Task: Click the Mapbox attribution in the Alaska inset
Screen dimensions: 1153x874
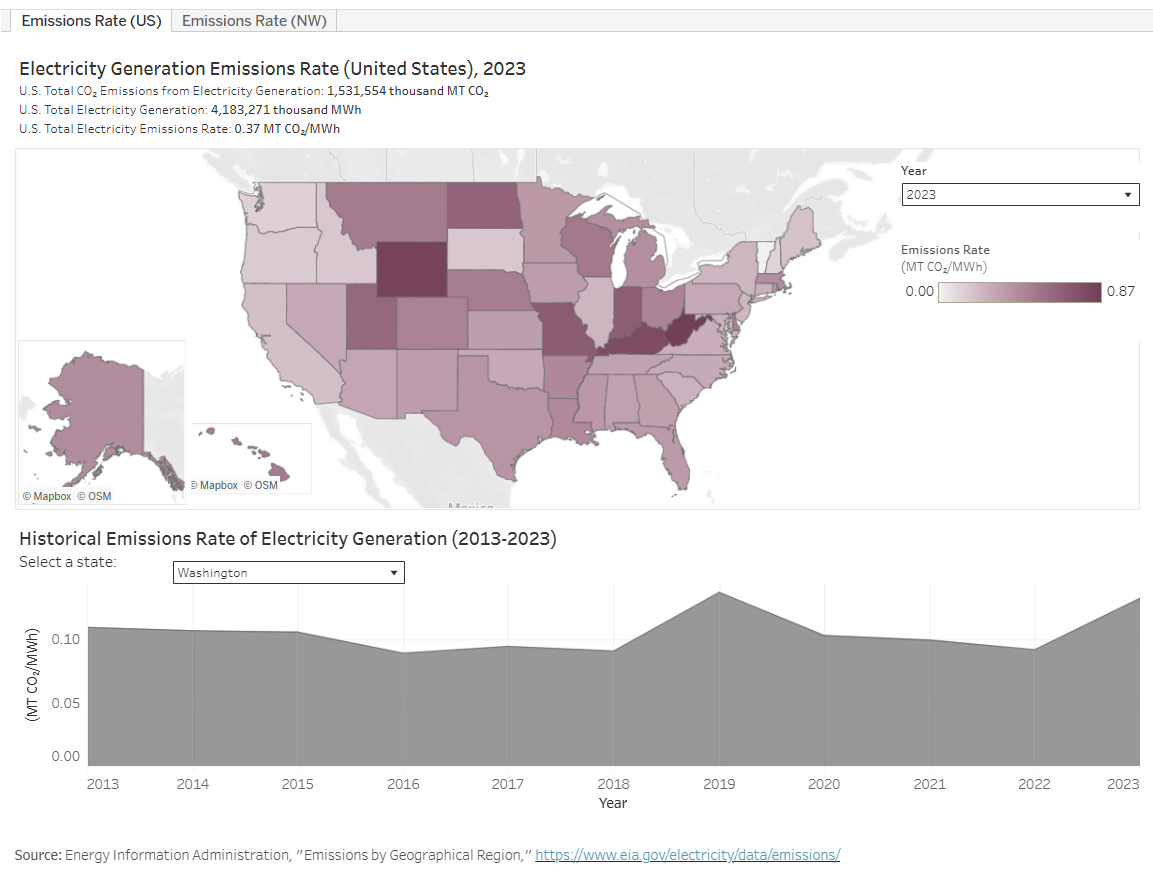Action: pos(47,496)
